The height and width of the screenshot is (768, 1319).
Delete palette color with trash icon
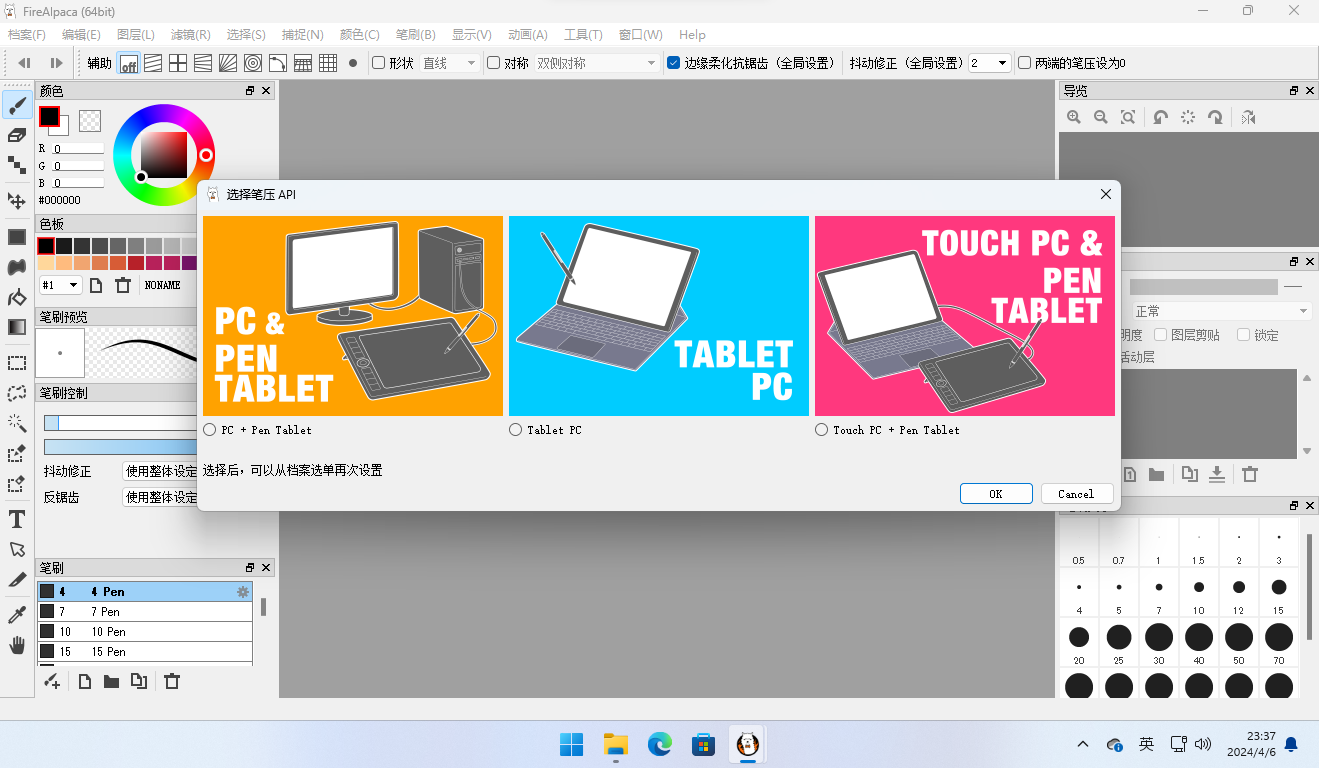coord(123,285)
